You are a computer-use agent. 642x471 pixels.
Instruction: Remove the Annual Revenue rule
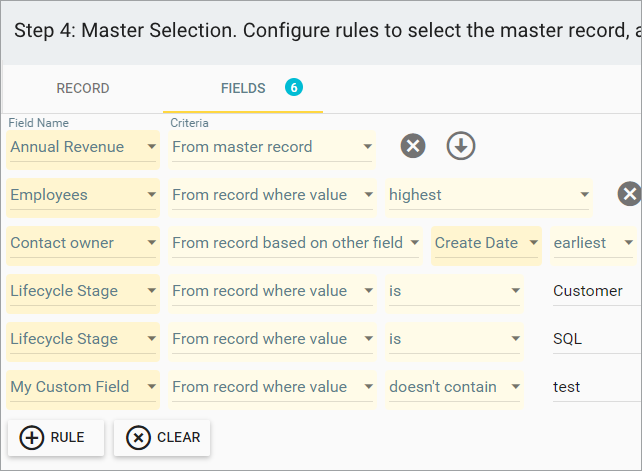point(413,146)
